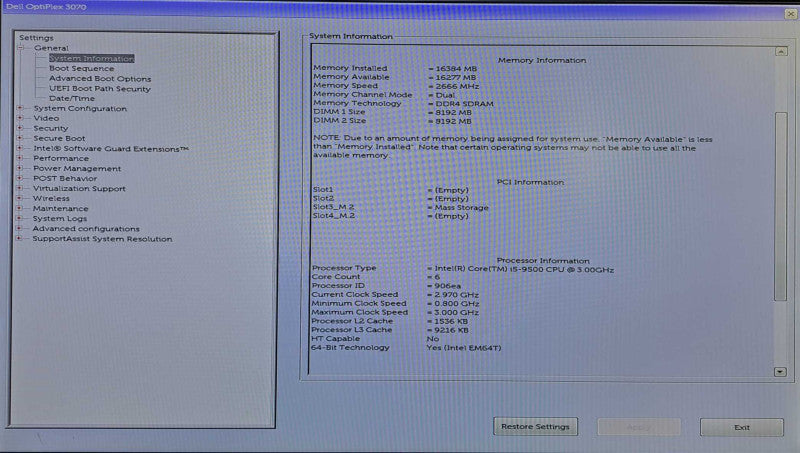Click the Memory Channel Mode row
This screenshot has height=453, width=800.
(x=384, y=95)
